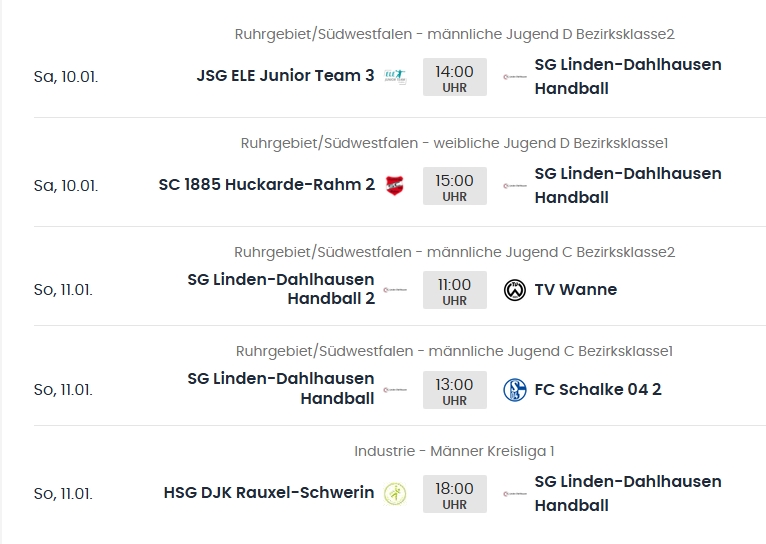Open the 14:00 UHR match details
The width and height of the screenshot is (766, 544).
click(x=455, y=77)
